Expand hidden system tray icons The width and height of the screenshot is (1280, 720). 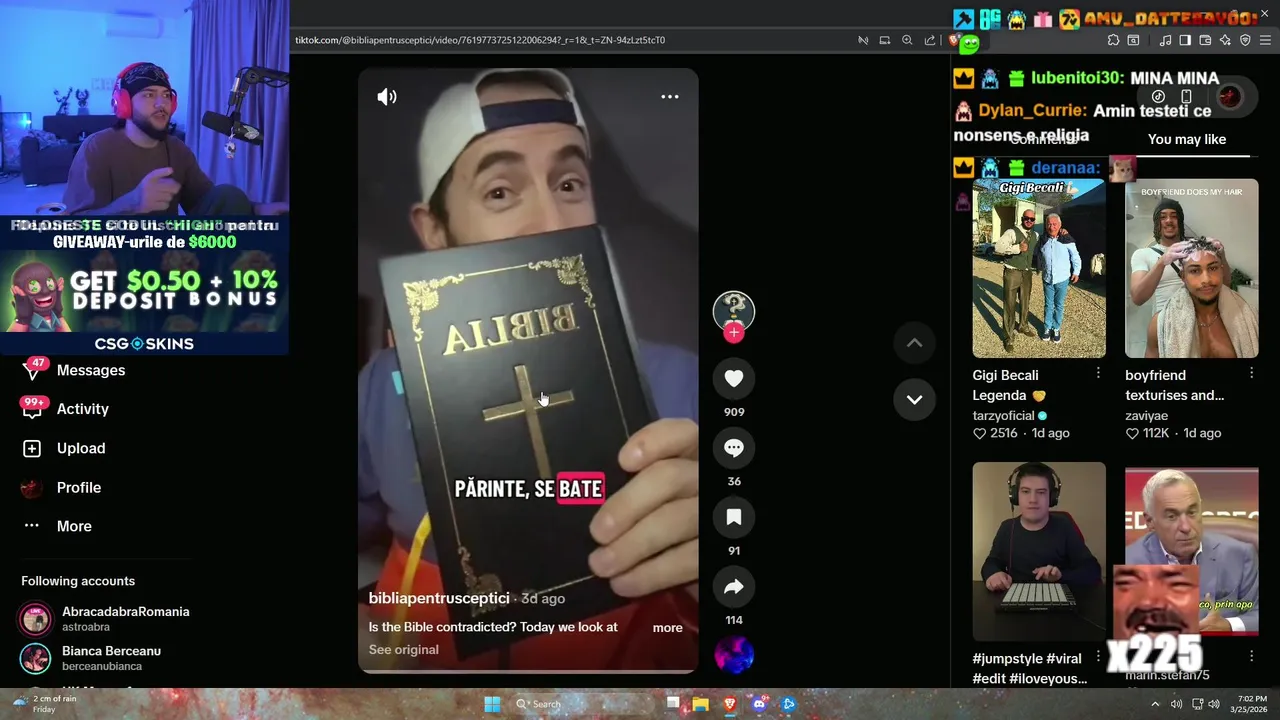point(1155,704)
